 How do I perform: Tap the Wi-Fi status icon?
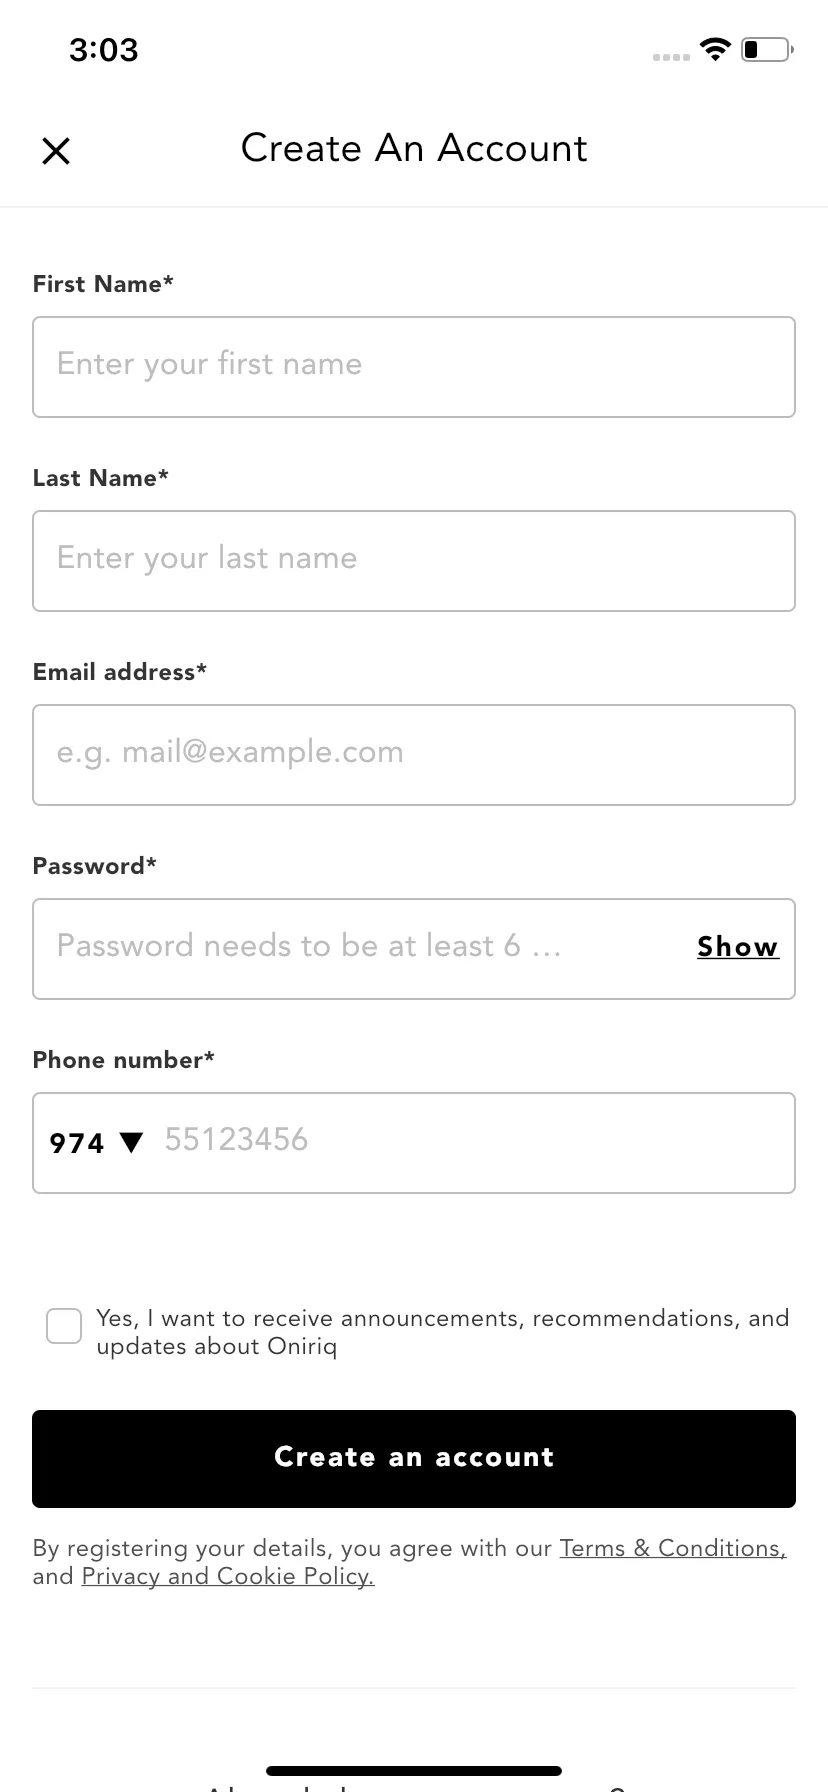[x=715, y=48]
